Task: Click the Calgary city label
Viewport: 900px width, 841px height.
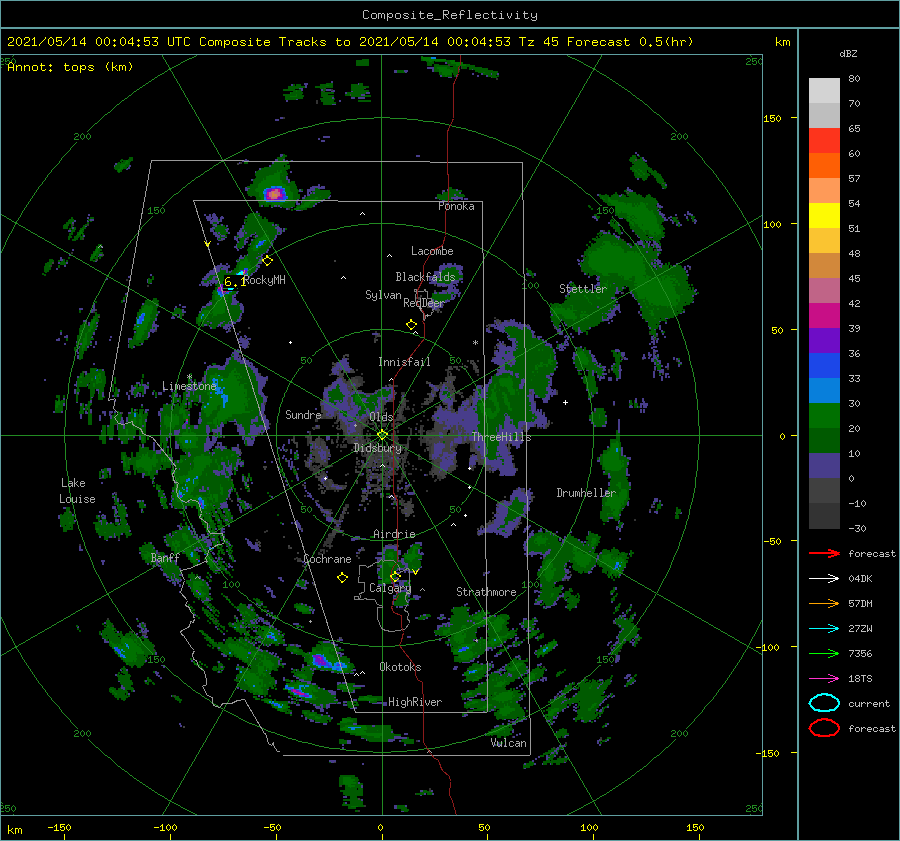Action: coord(390,588)
